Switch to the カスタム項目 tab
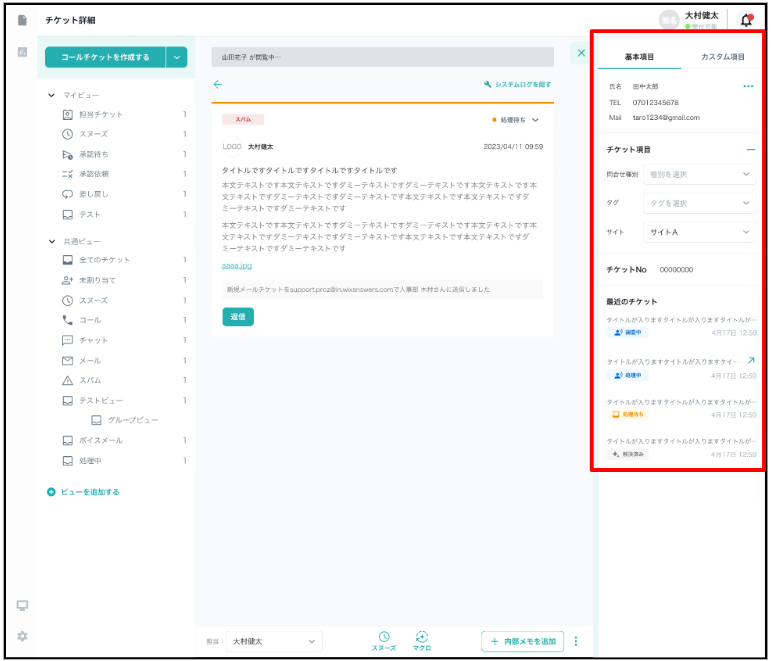 click(722, 57)
